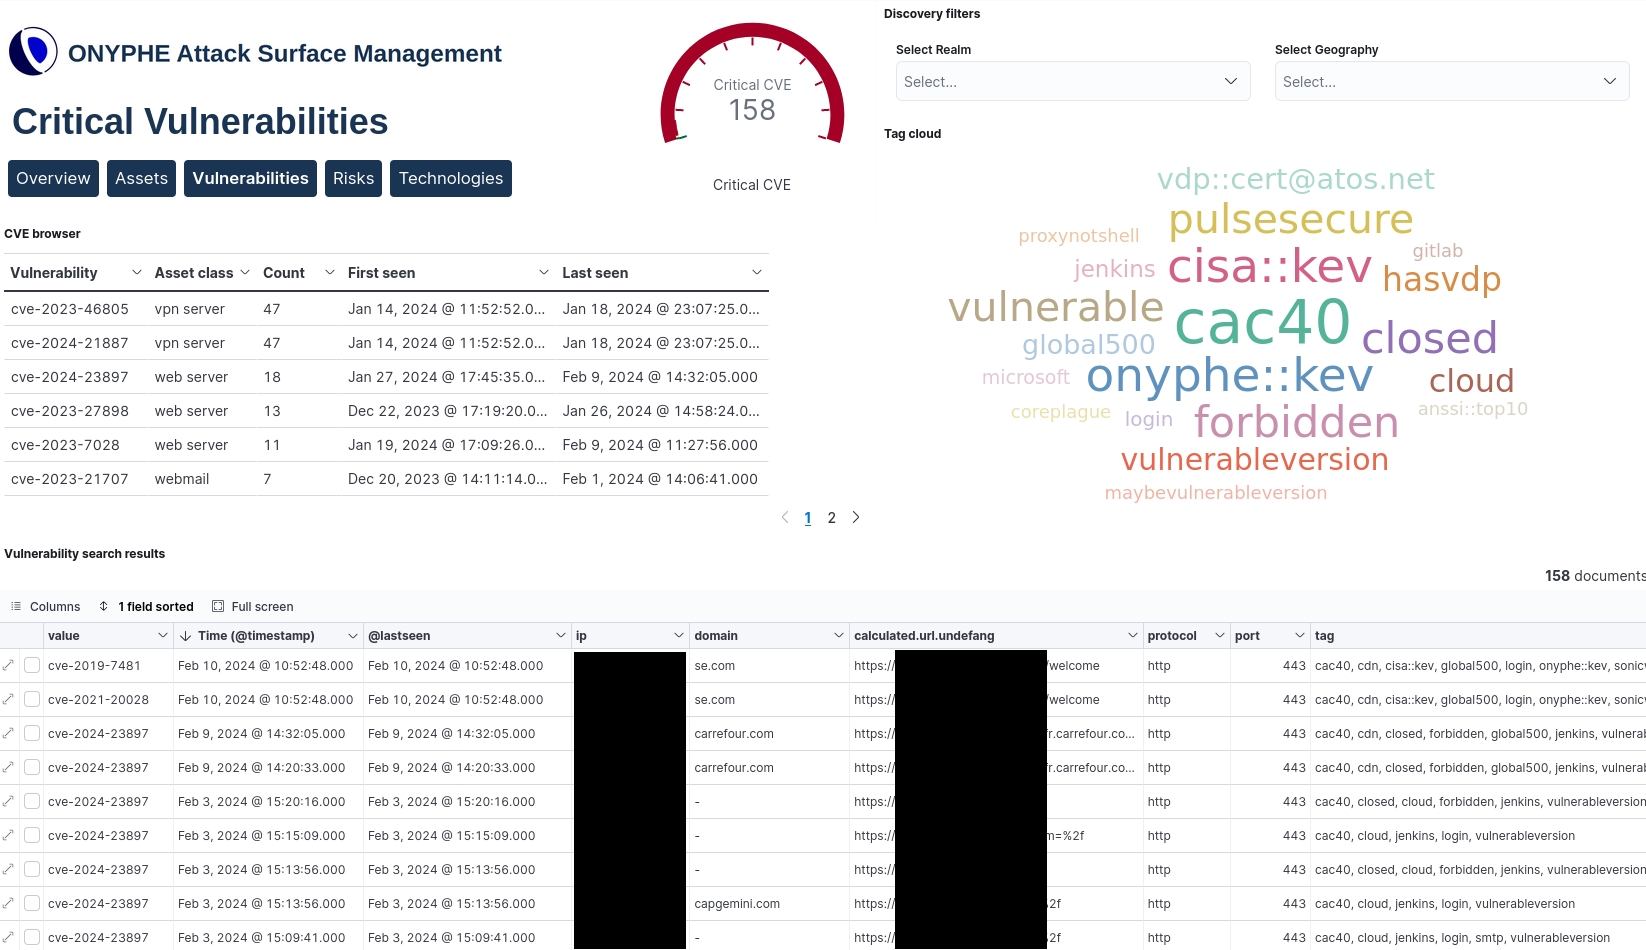This screenshot has width=1646, height=950.
Task: Tick checkbox for Feb 9 14:20:33 row
Action: pyautogui.click(x=32, y=767)
